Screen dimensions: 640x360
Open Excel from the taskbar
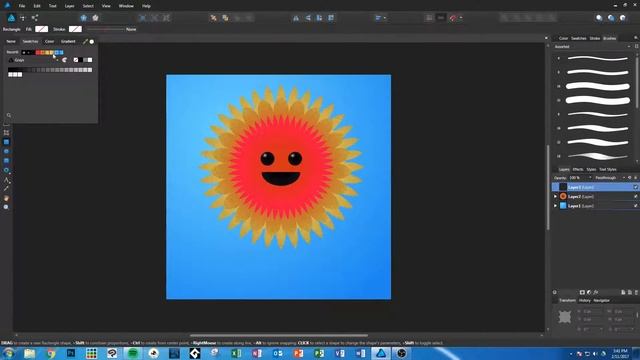236,353
